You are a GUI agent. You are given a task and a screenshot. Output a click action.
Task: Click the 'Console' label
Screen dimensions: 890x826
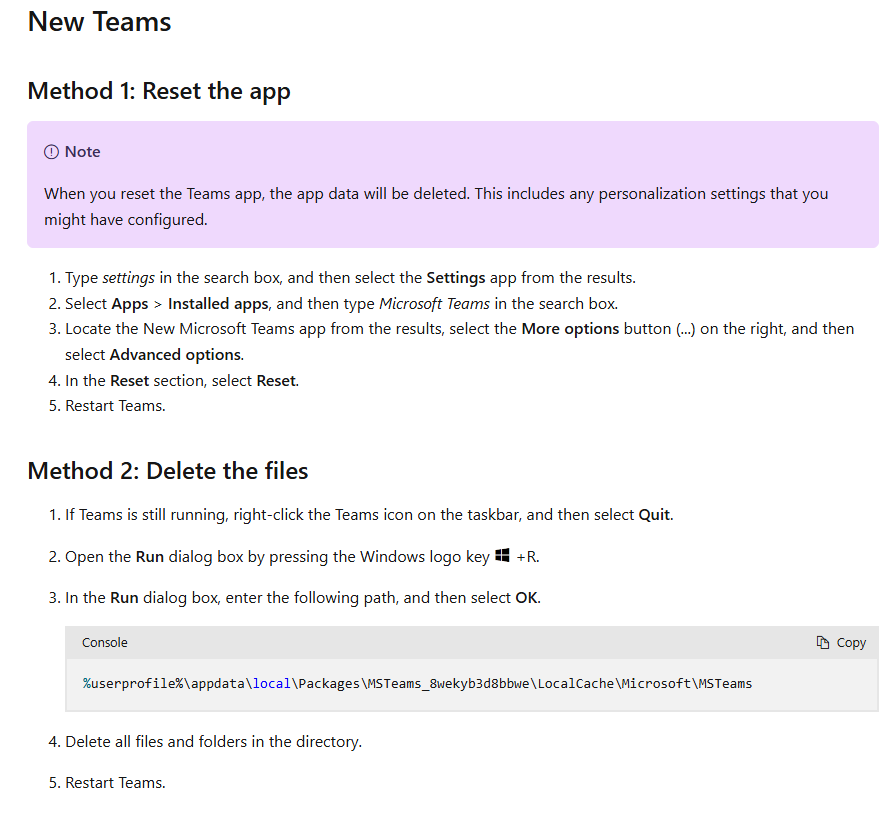104,643
